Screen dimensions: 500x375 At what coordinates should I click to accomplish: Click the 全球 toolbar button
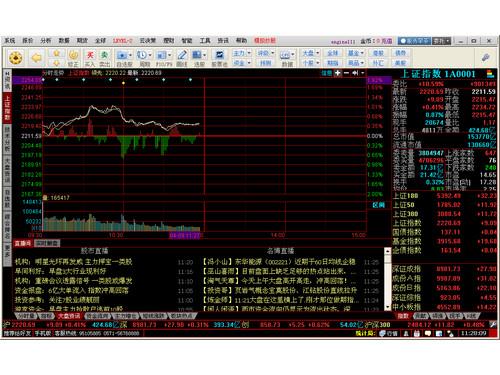[333, 53]
